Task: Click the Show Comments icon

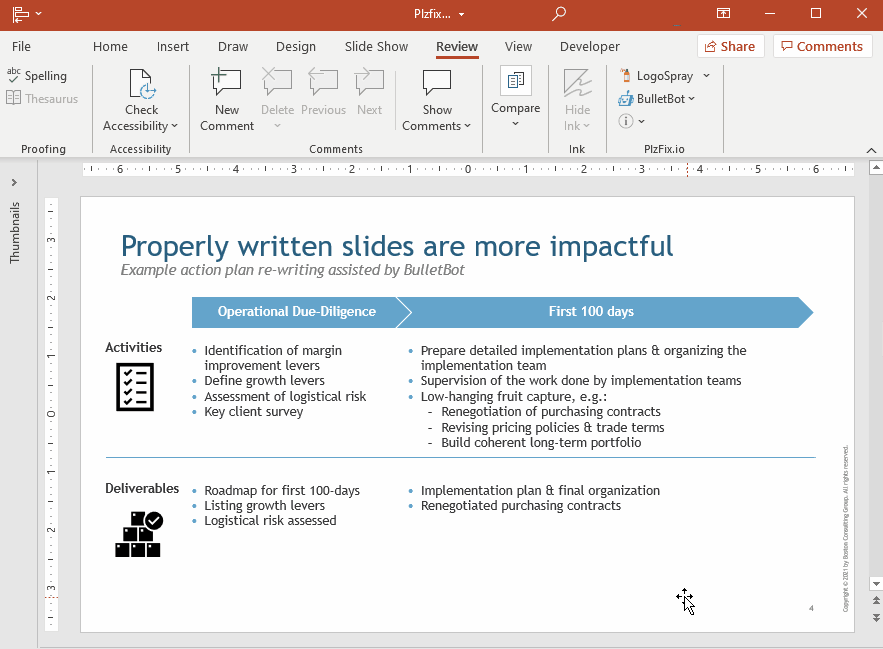Action: click(437, 86)
